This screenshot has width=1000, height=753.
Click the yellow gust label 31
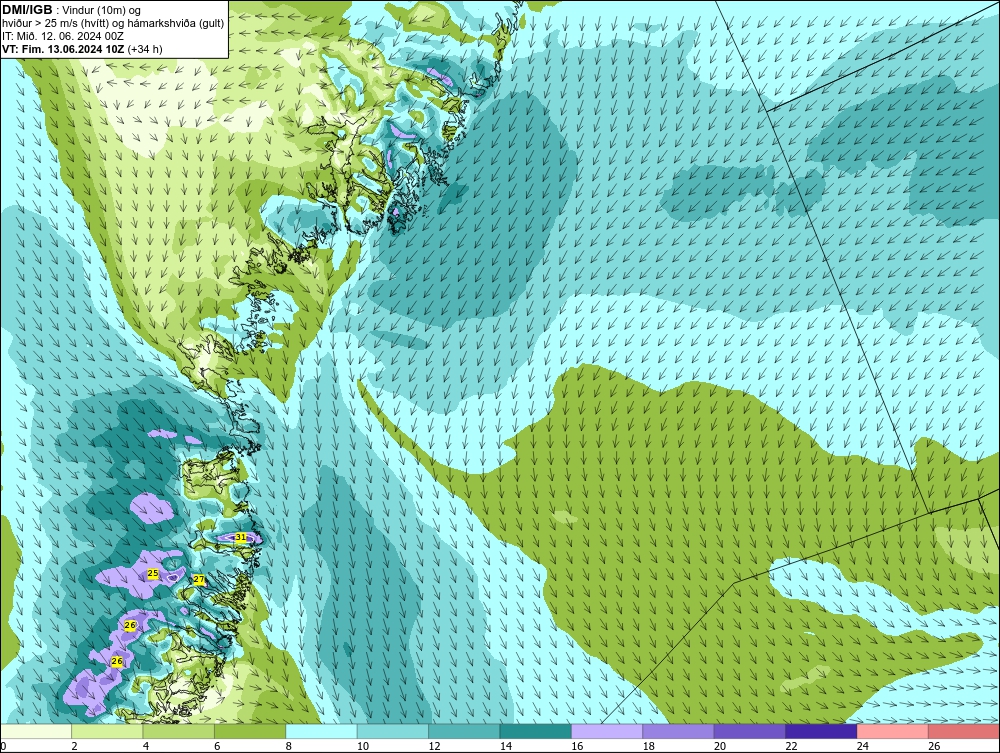[240, 537]
